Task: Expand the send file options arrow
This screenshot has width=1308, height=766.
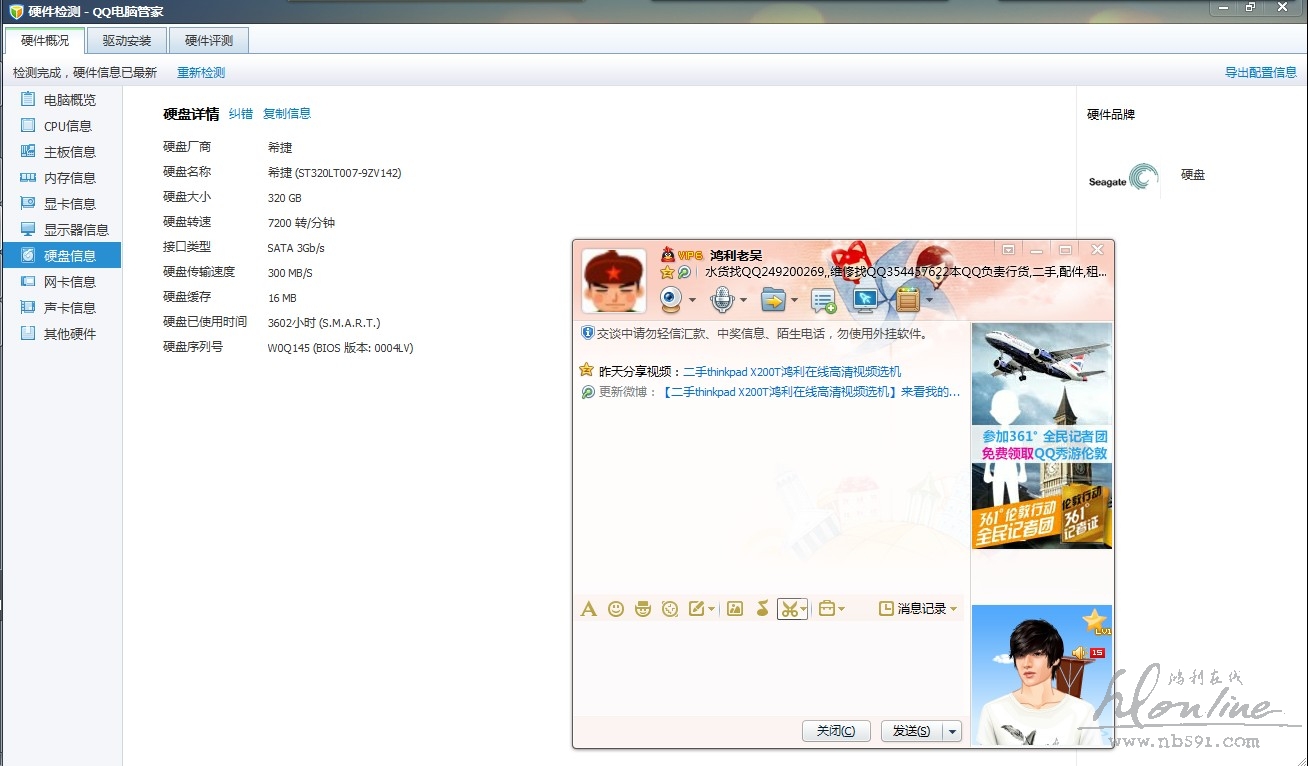Action: [794, 300]
